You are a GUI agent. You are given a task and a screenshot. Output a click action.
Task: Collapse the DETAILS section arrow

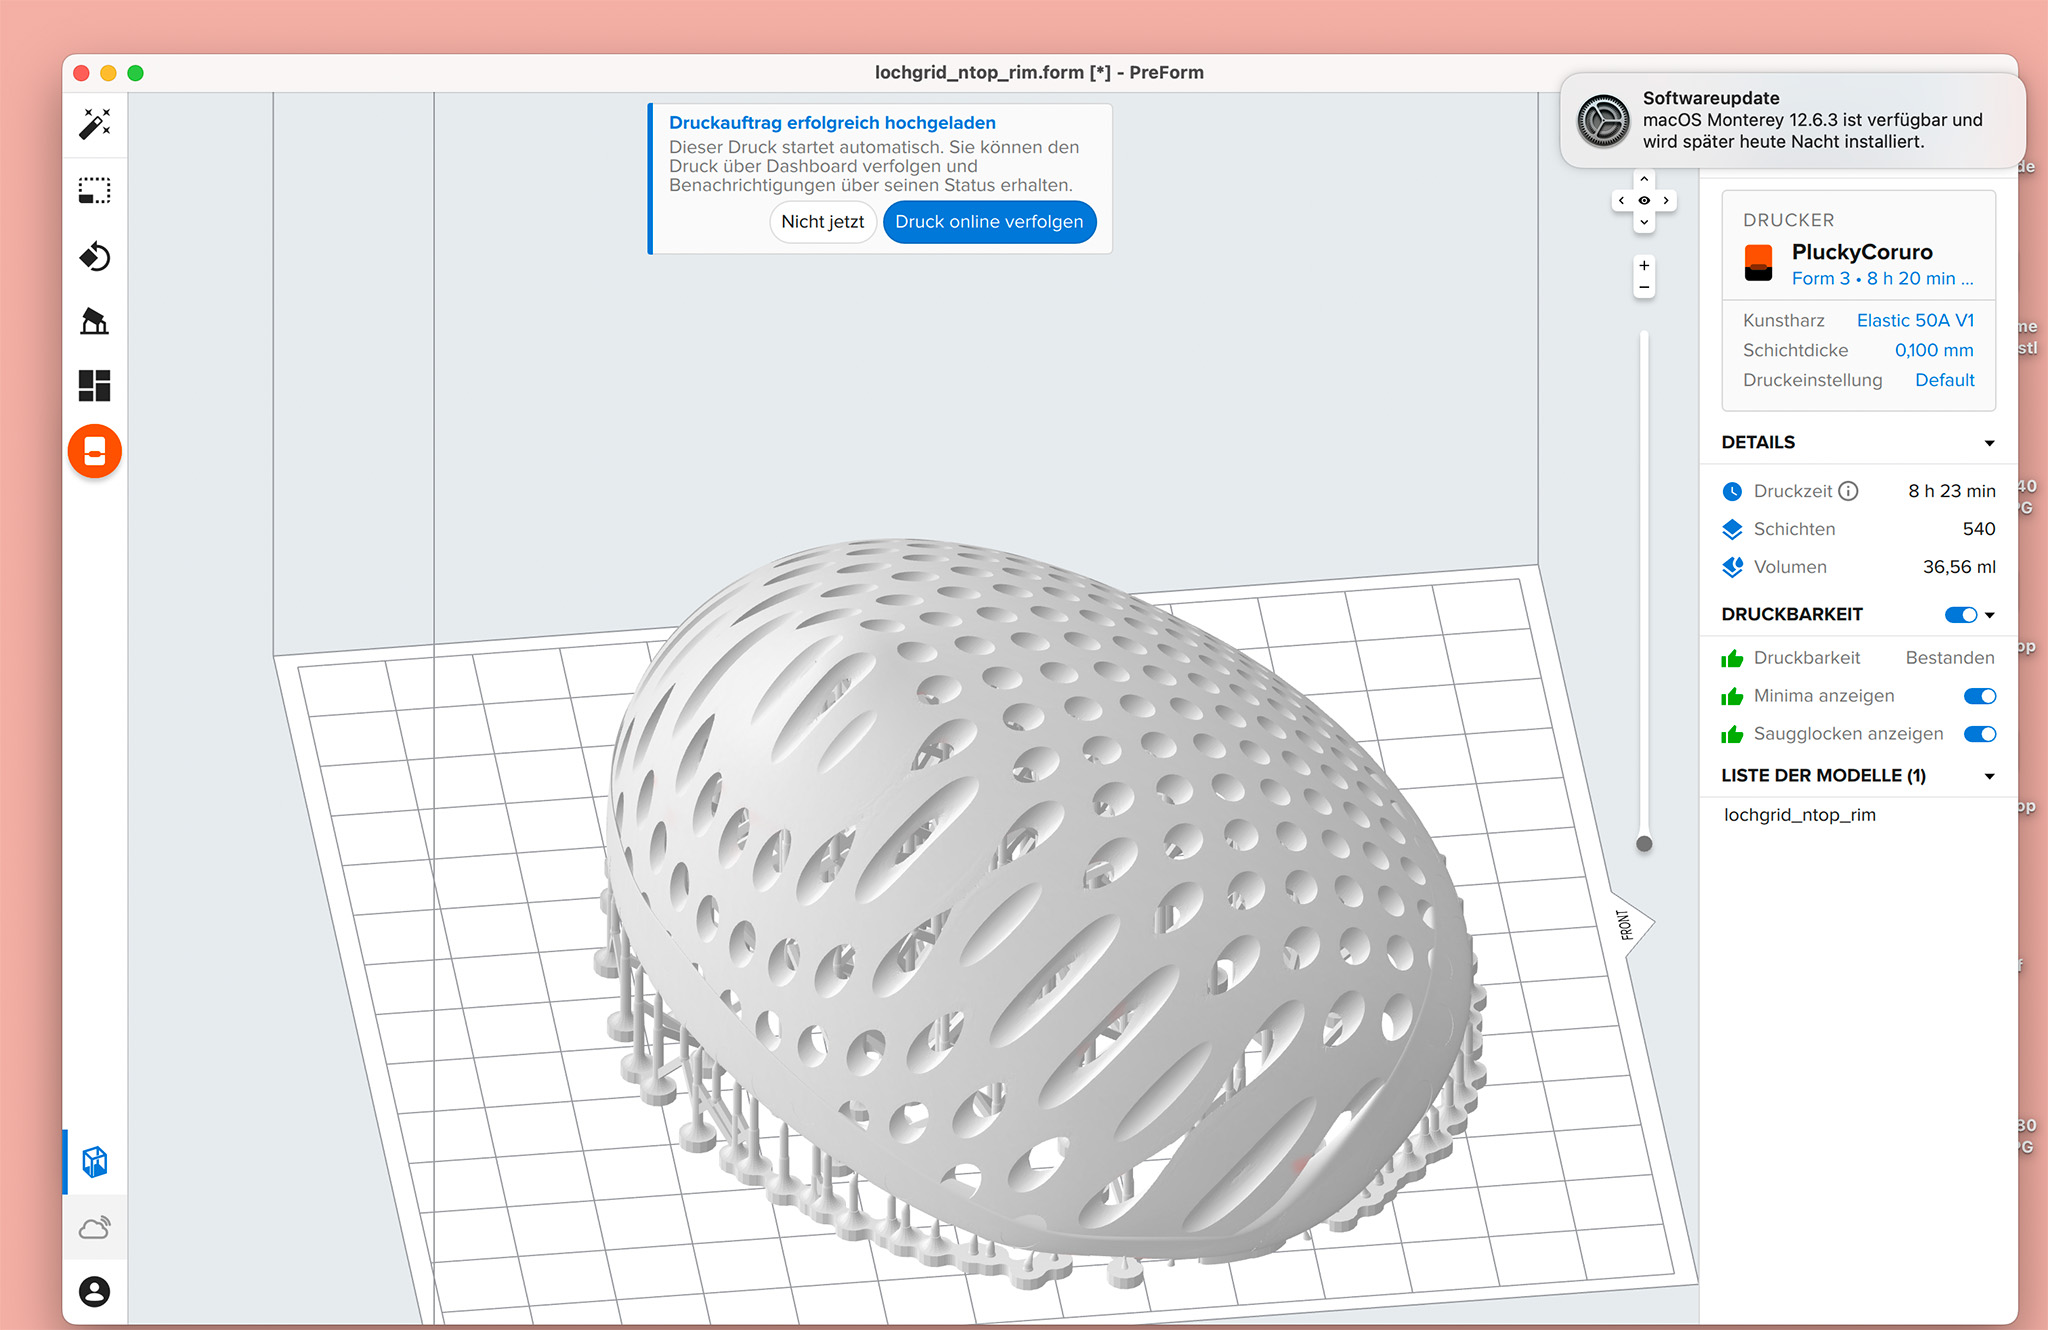click(x=1989, y=443)
